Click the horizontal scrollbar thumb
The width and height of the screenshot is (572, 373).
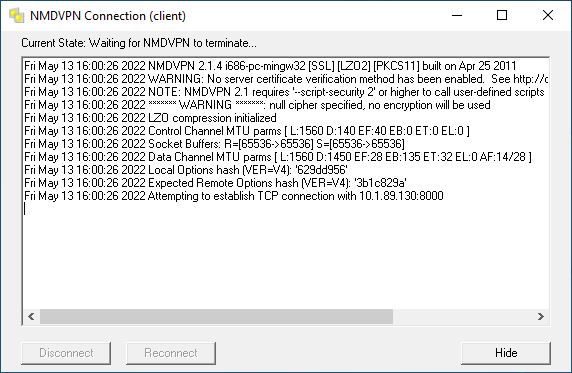[216, 316]
